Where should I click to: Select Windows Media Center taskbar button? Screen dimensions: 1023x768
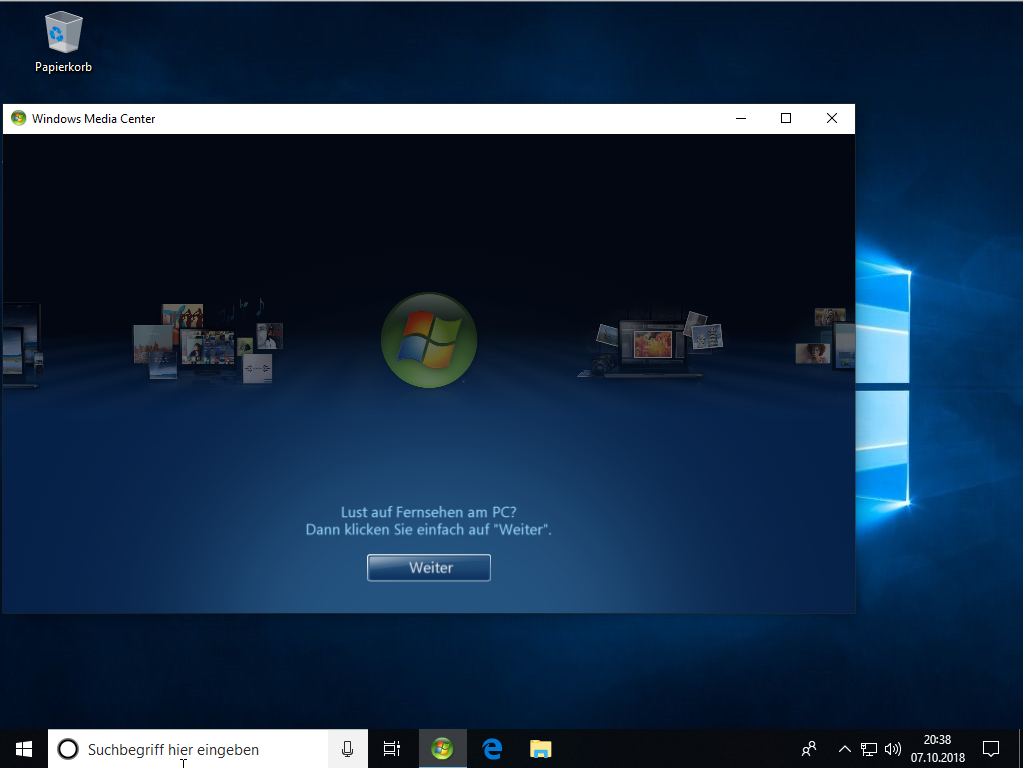442,749
